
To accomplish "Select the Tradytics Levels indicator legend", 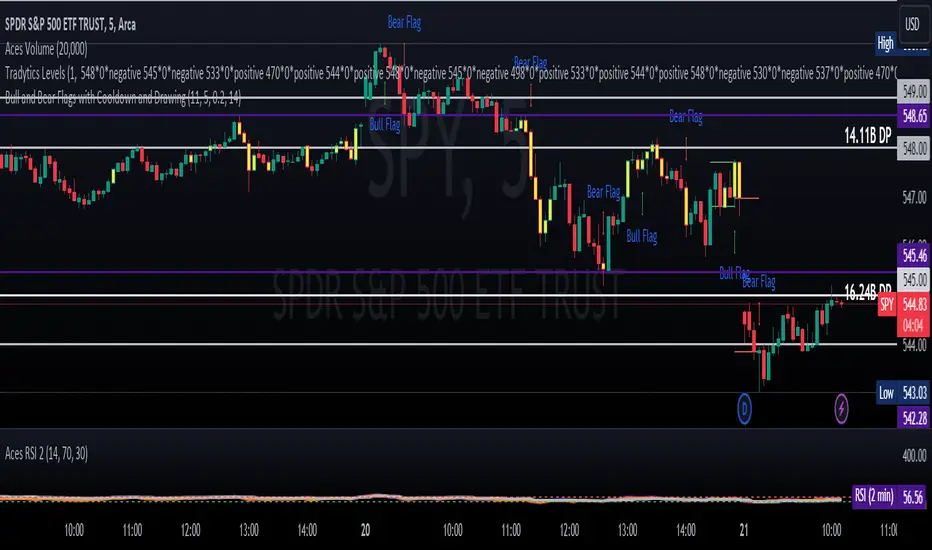I will tap(451, 74).
